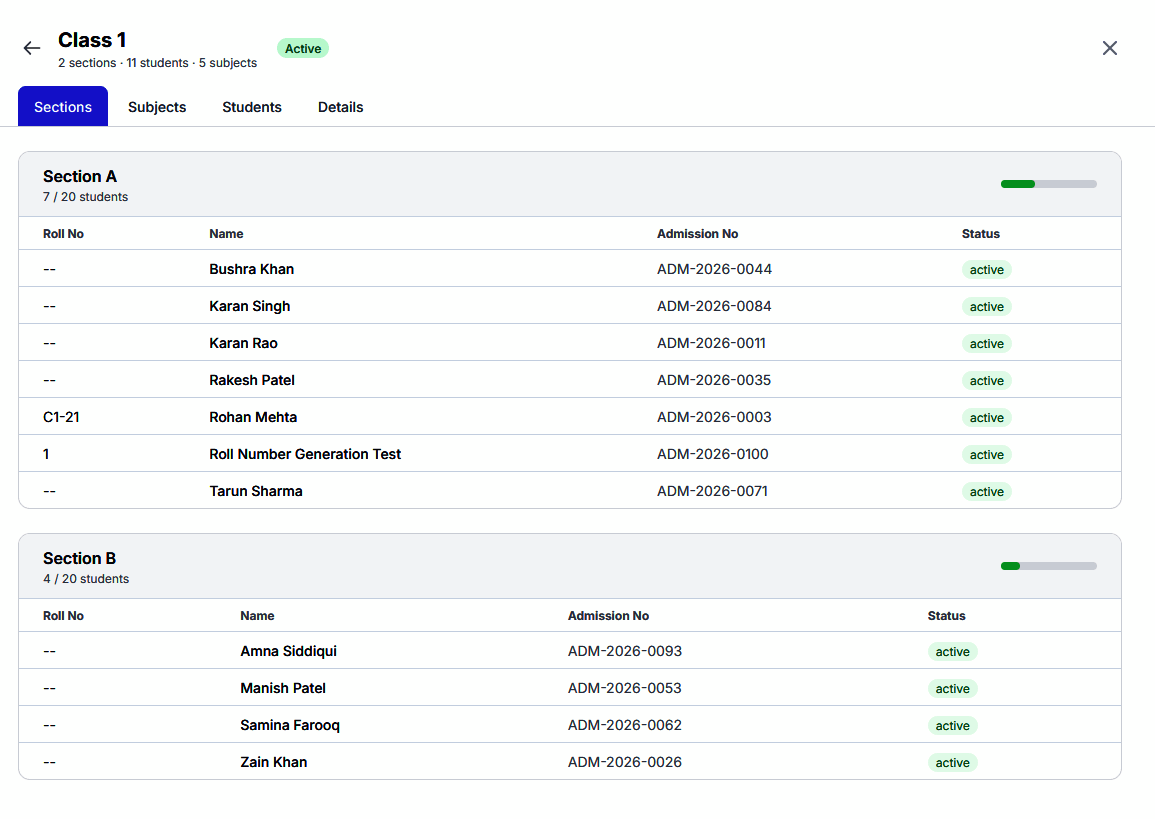This screenshot has height=819, width=1155.
Task: Switch to the Subjects tab
Action: 157,107
